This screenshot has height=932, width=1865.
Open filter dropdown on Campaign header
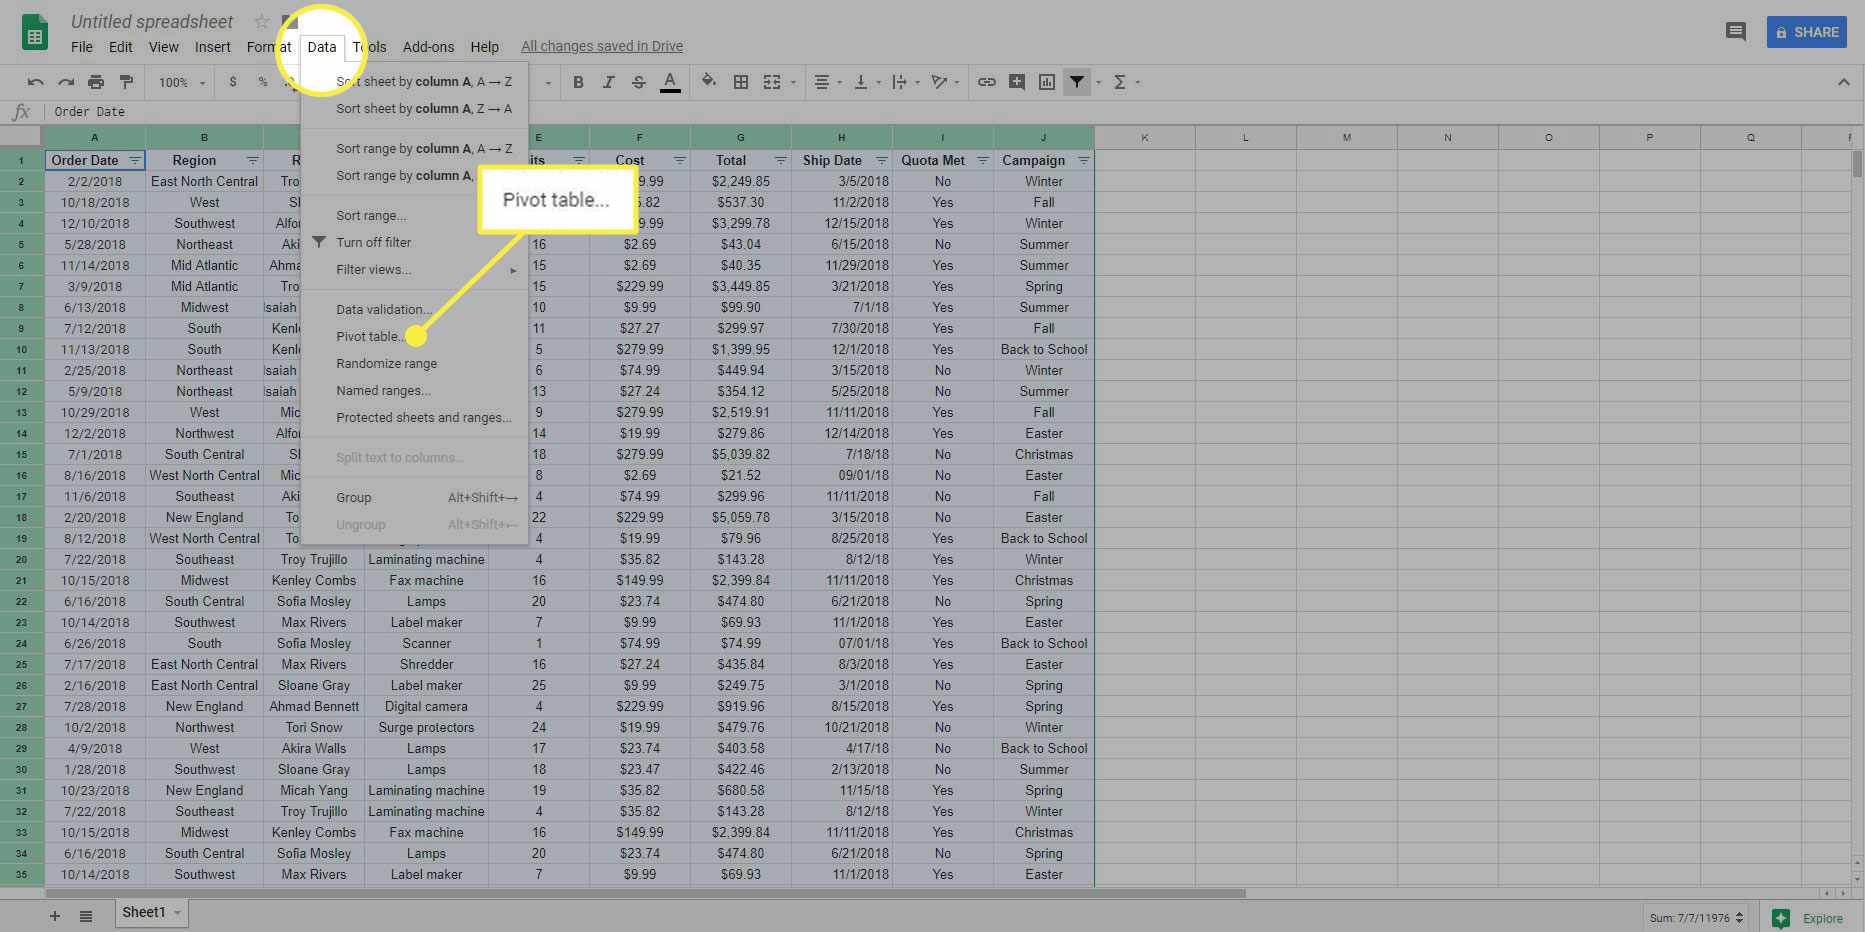coord(1084,160)
